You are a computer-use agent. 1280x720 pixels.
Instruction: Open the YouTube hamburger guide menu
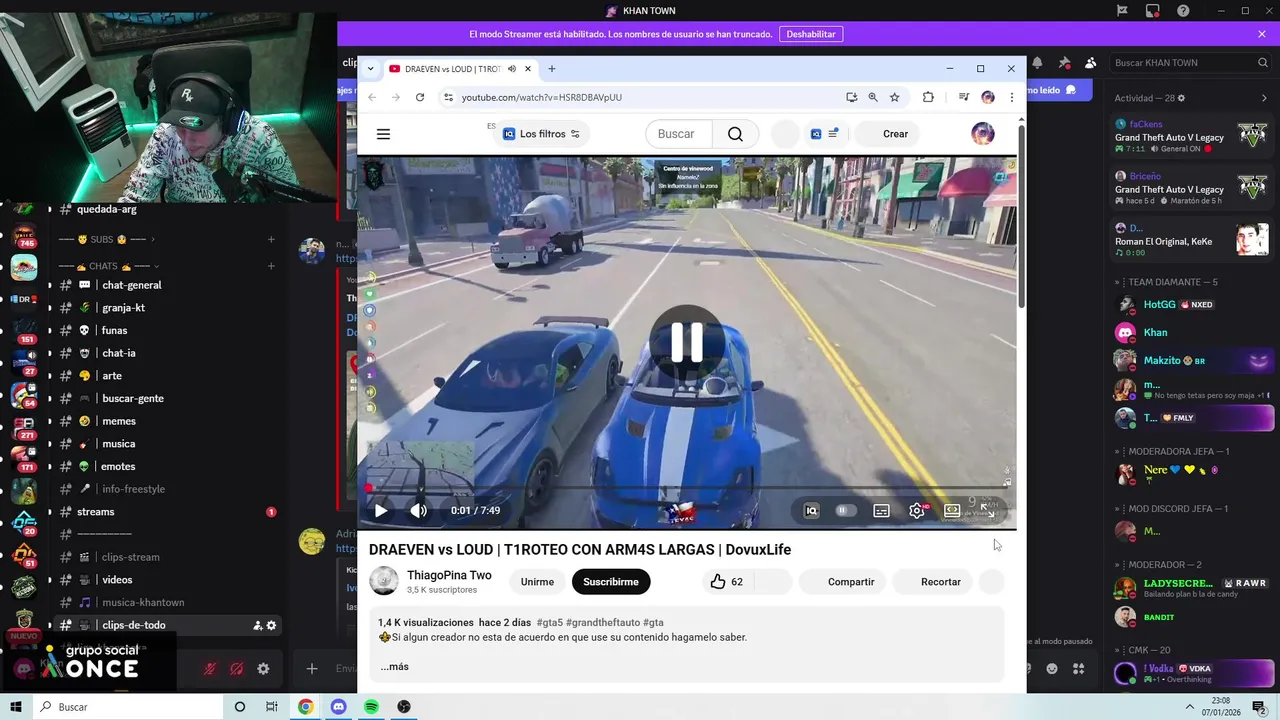point(383,134)
